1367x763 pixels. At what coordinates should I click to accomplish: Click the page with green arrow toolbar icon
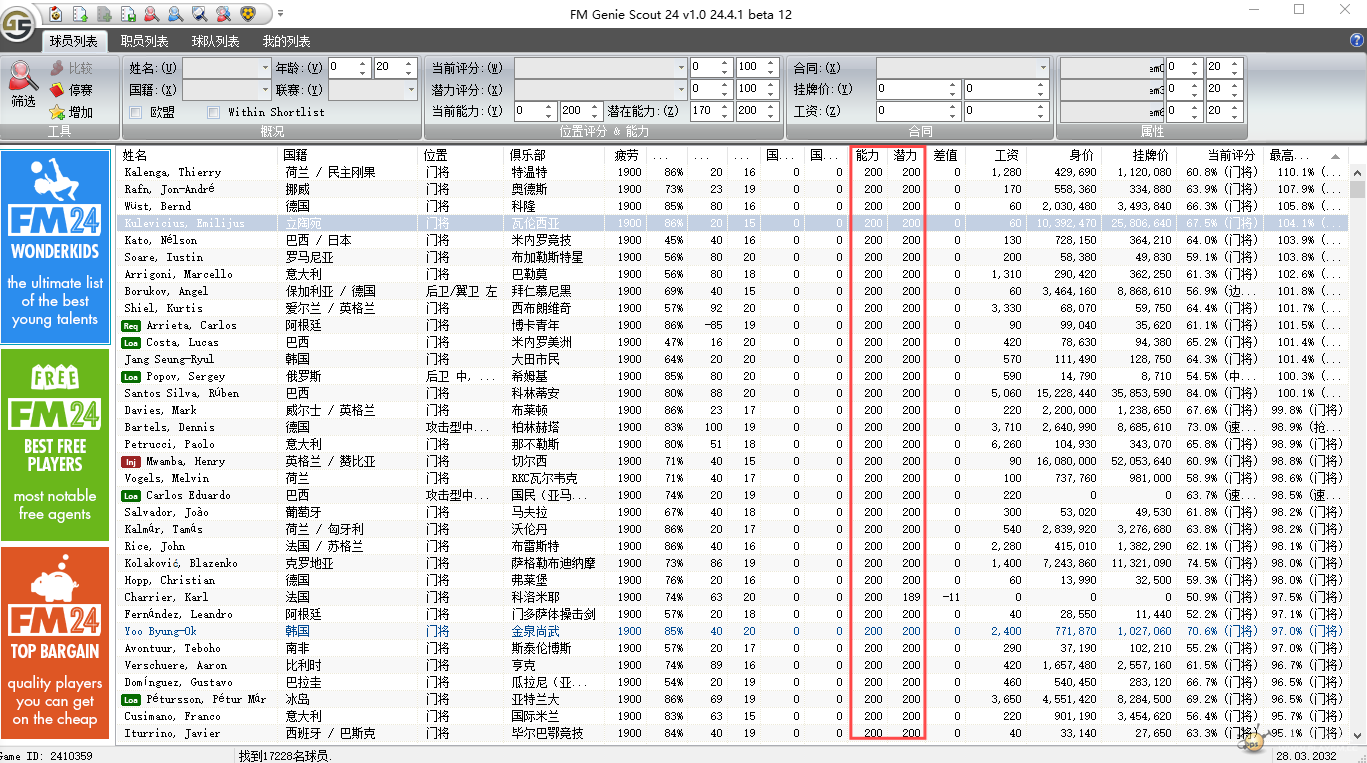[79, 13]
